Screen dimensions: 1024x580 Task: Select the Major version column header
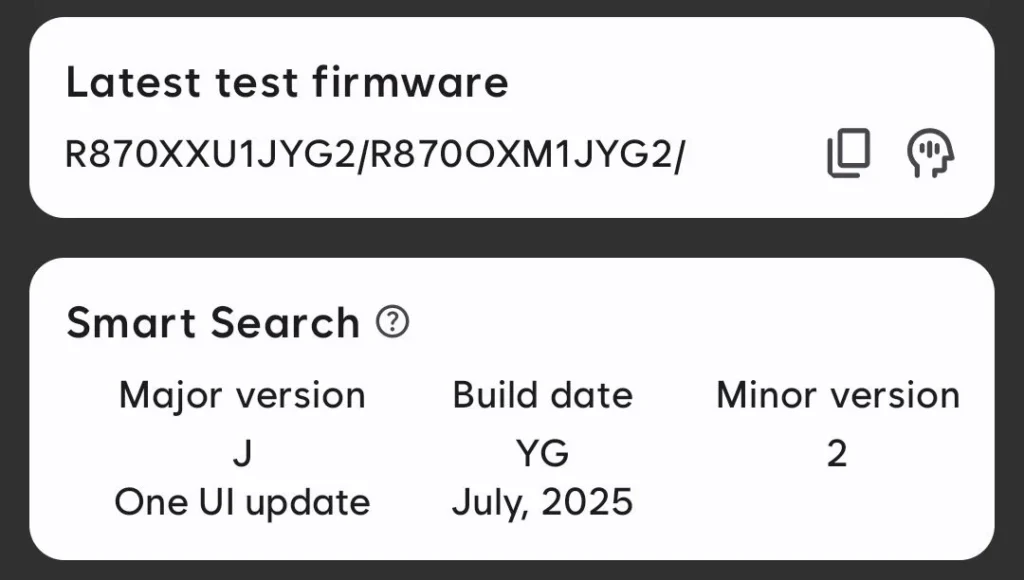tap(241, 395)
